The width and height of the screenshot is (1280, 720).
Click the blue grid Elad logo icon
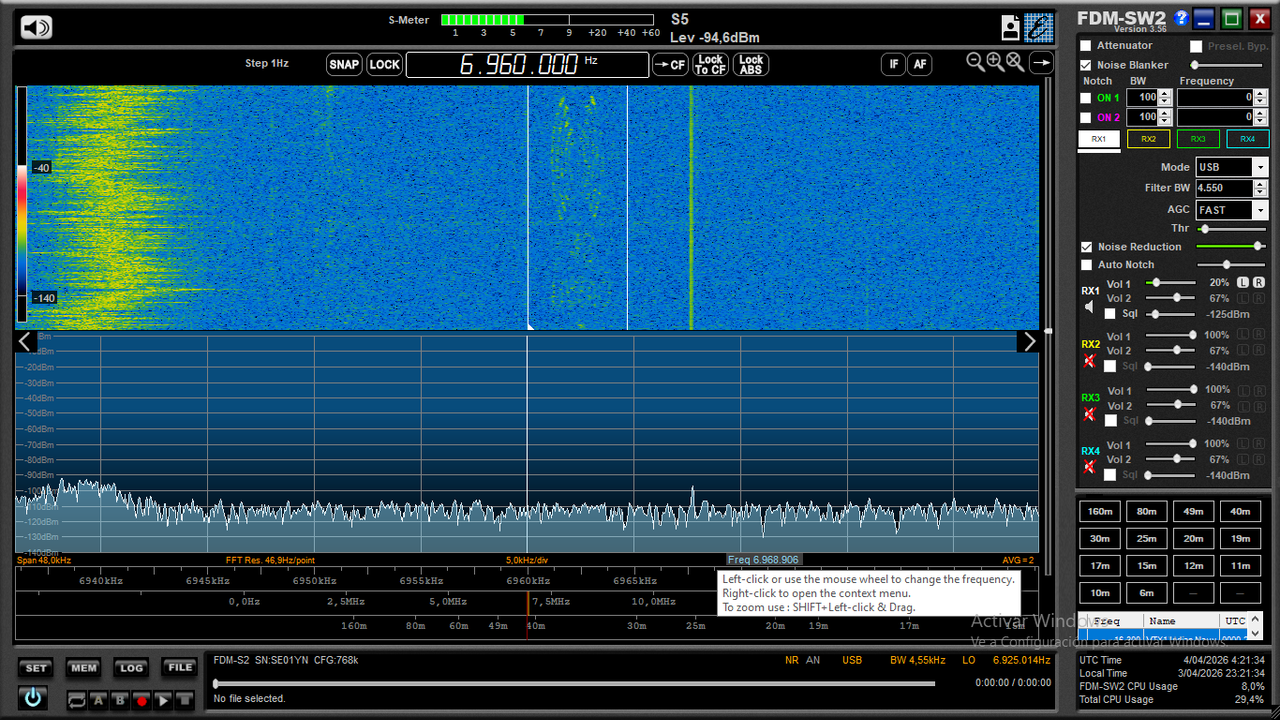(x=1039, y=27)
